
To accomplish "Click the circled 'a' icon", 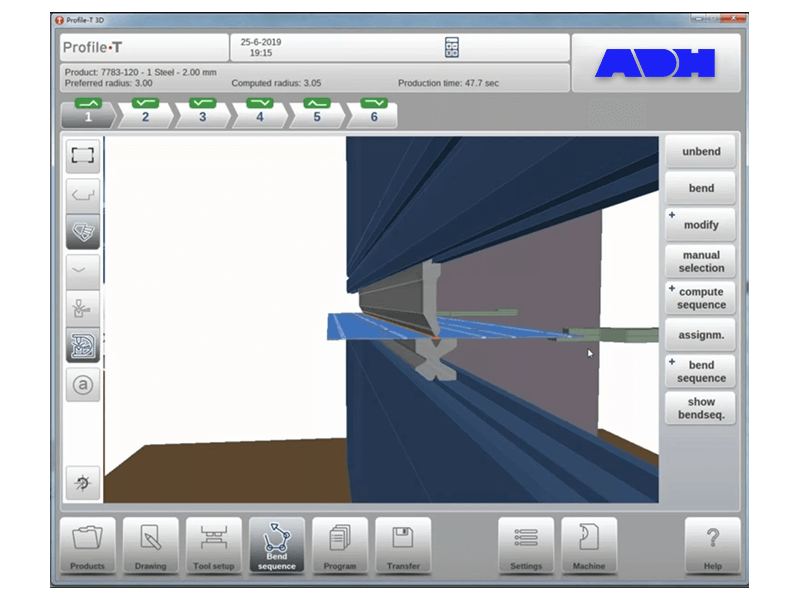I will [83, 385].
